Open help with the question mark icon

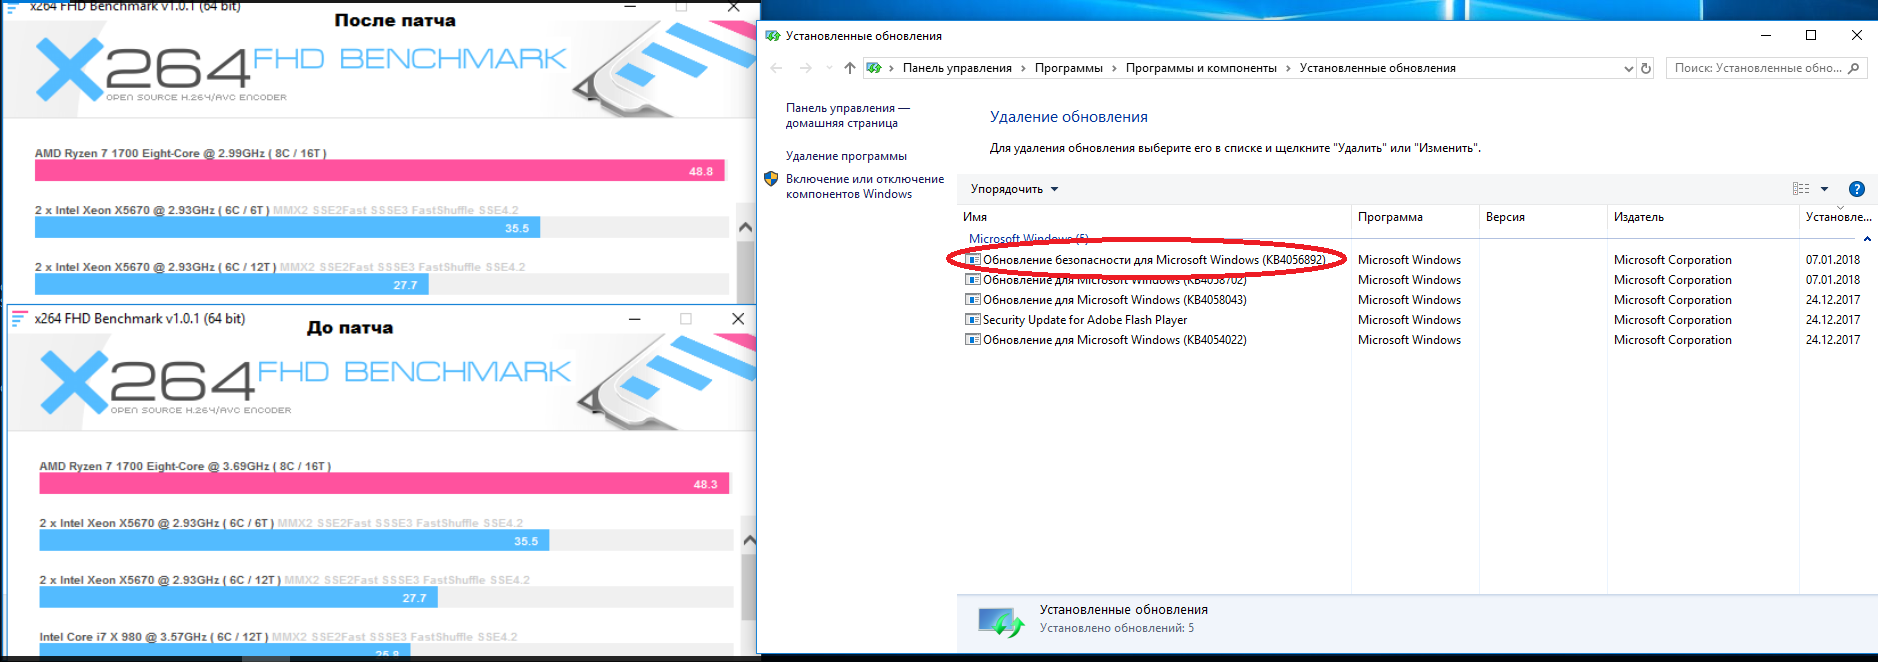pos(1857,189)
